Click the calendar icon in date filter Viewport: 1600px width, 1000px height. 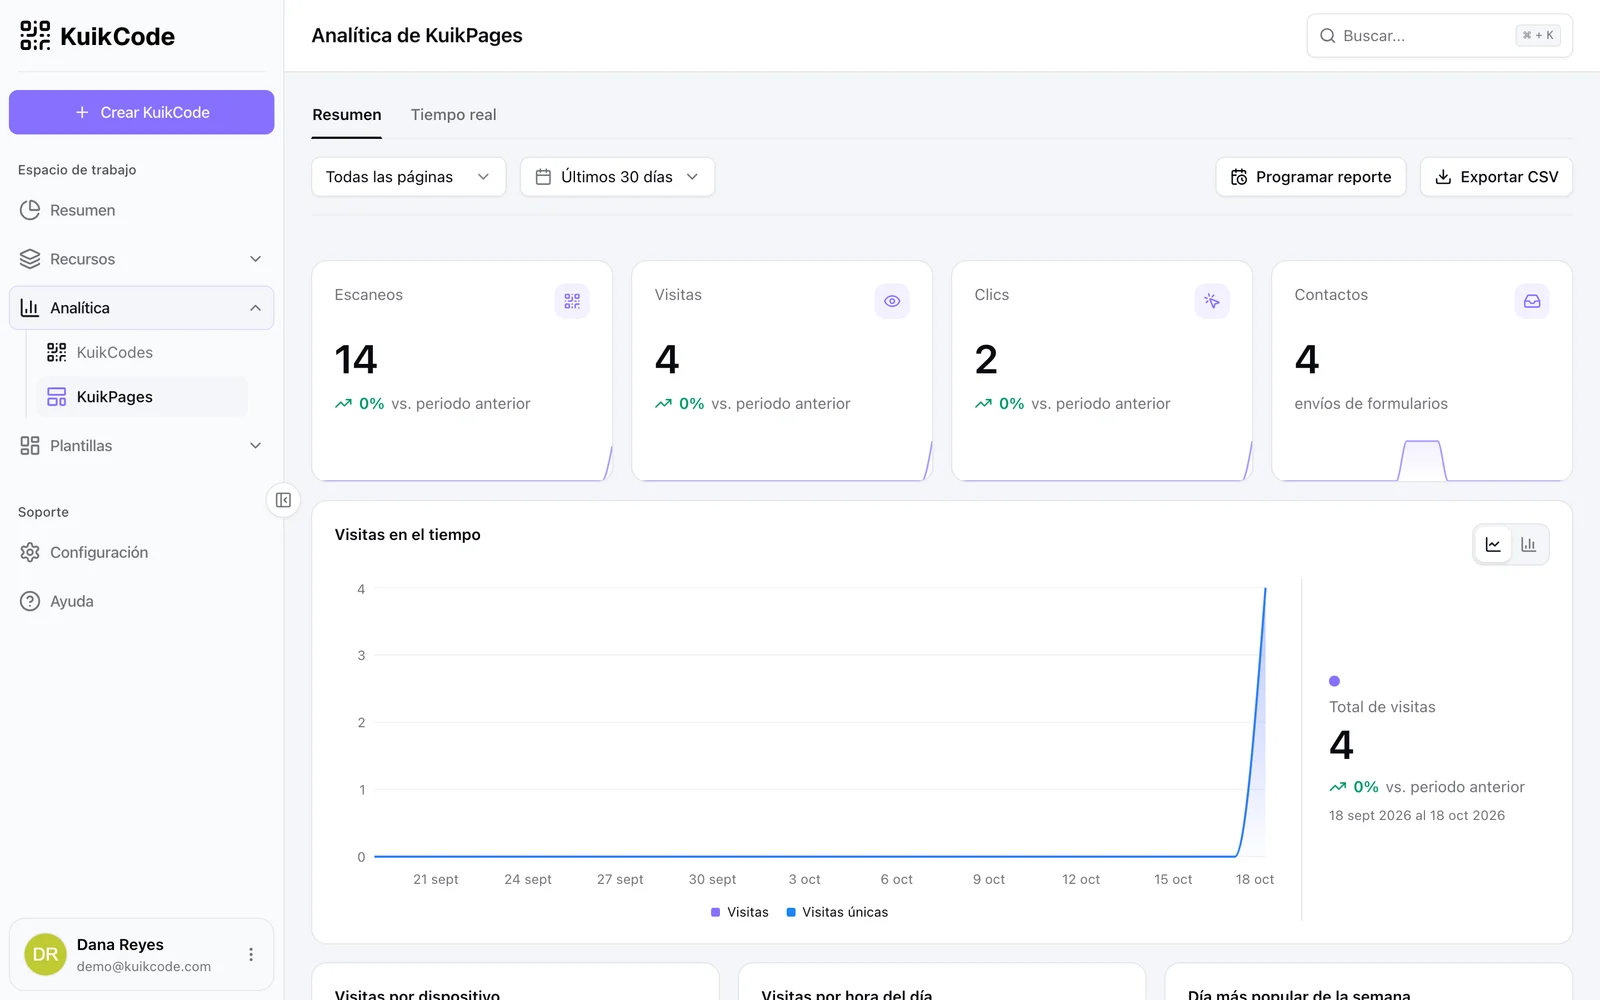coord(543,177)
